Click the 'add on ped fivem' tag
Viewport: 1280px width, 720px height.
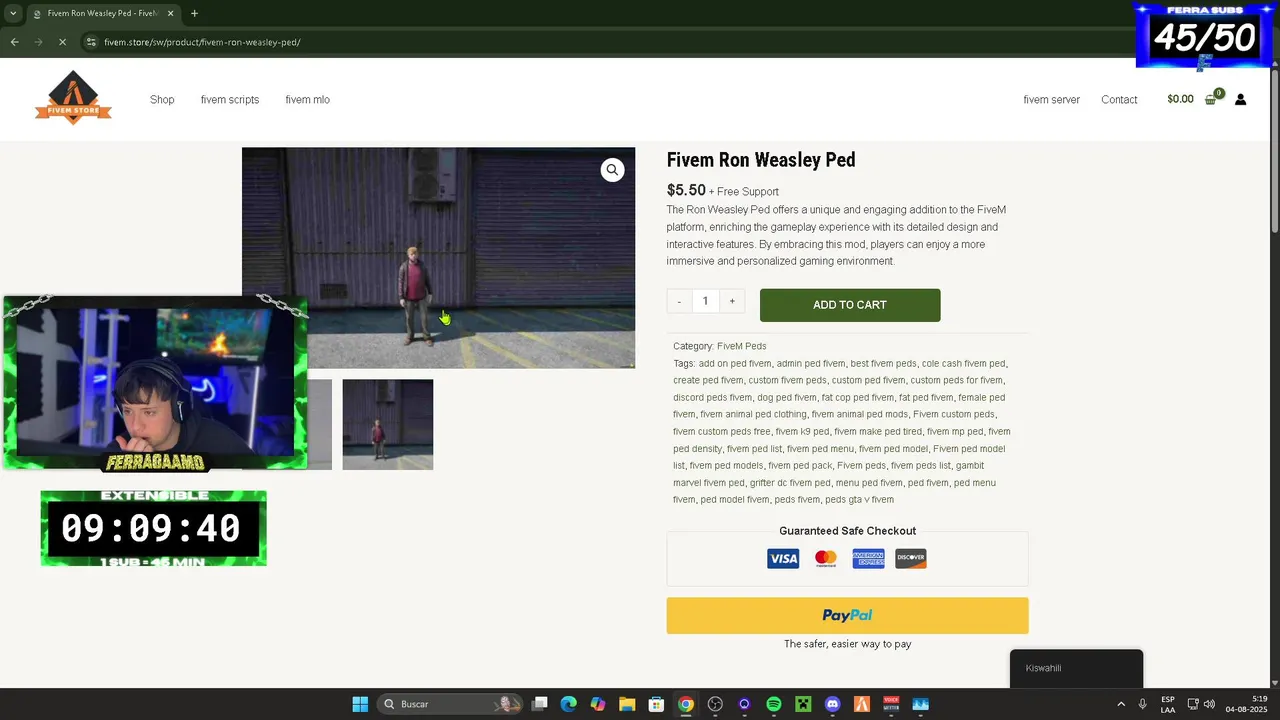[x=735, y=363]
